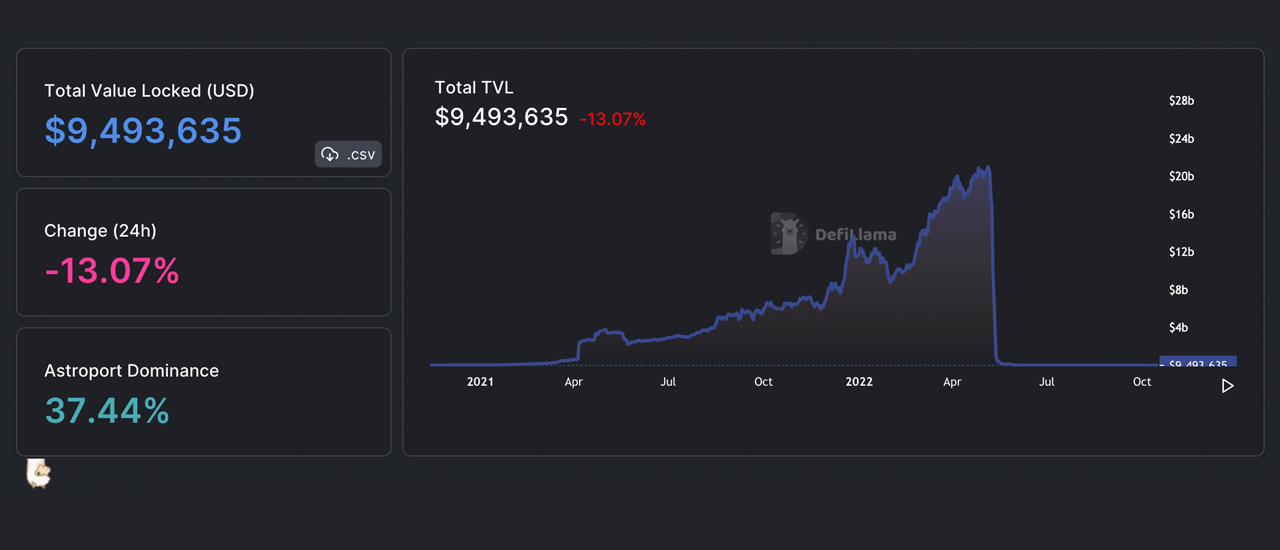Click the 2021 label on time axis
Screen dimensions: 1280x550
[480, 382]
